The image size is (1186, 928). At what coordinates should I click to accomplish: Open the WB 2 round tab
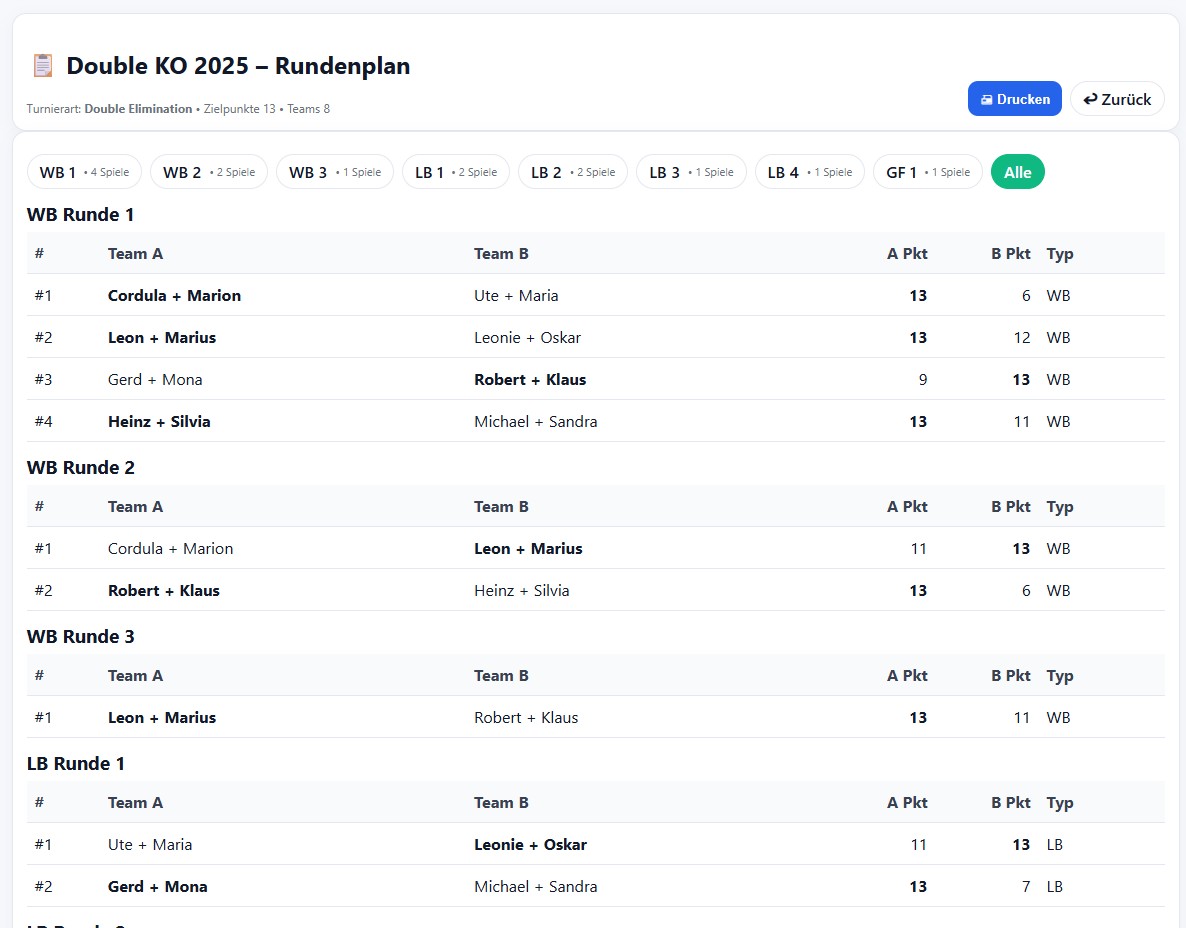point(208,172)
